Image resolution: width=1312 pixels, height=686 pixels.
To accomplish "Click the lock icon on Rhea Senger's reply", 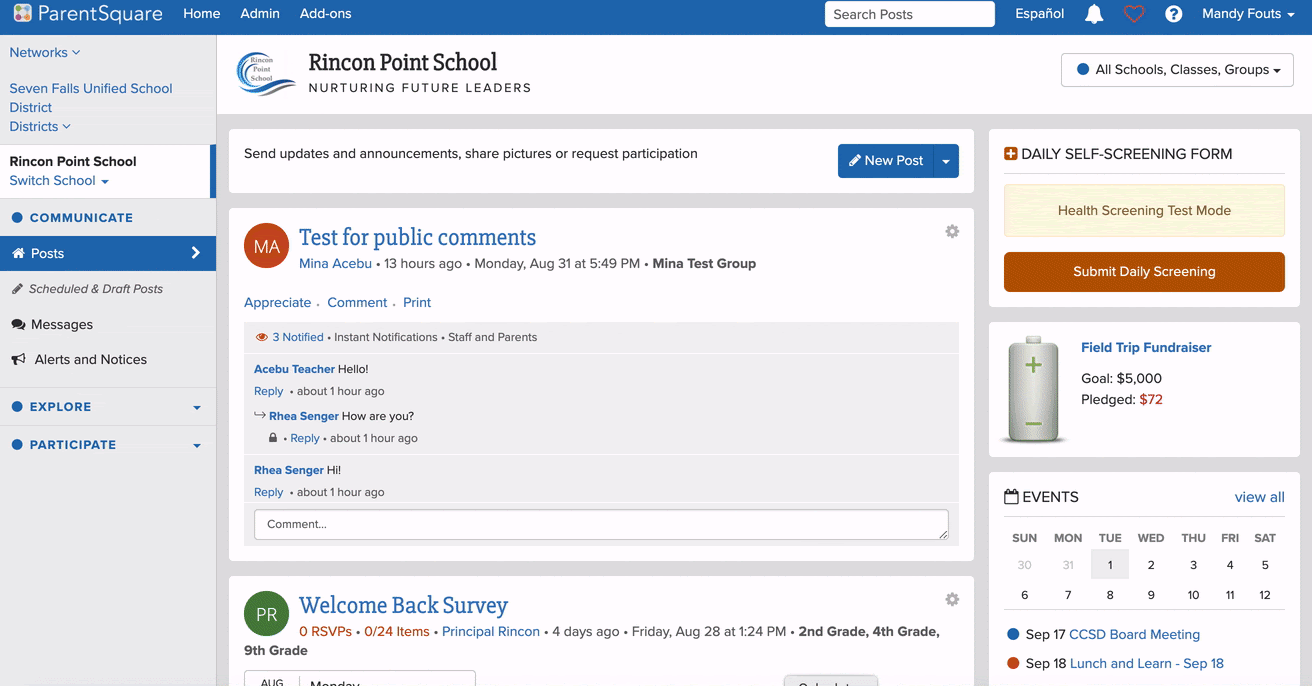I will [x=273, y=438].
